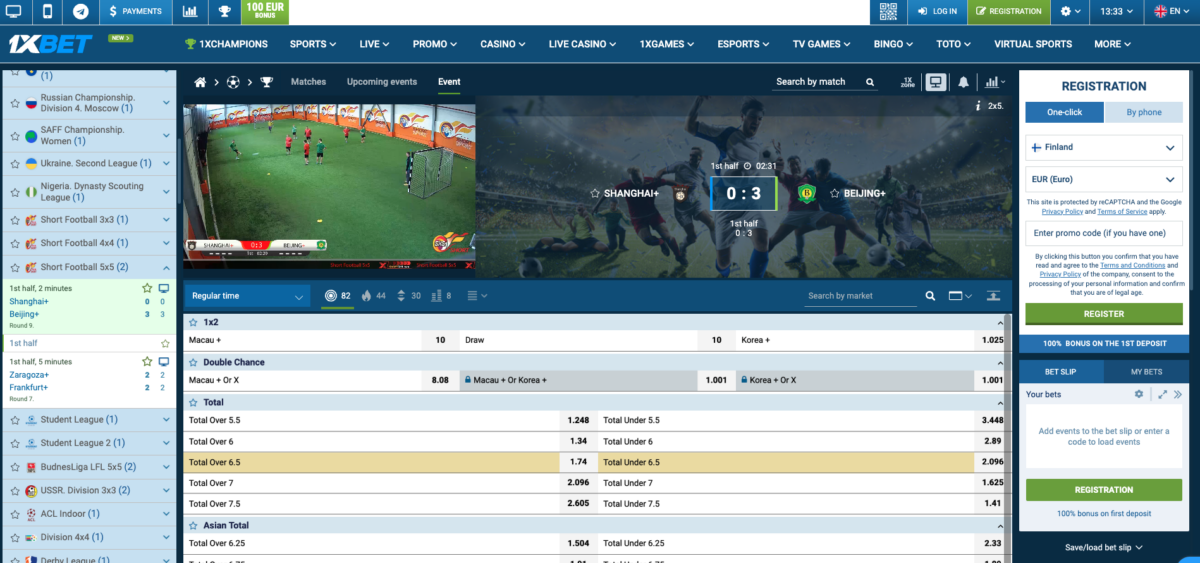Select Total Over 6.5 odds 1.74
1200x563 pixels.
pyautogui.click(x=577, y=462)
